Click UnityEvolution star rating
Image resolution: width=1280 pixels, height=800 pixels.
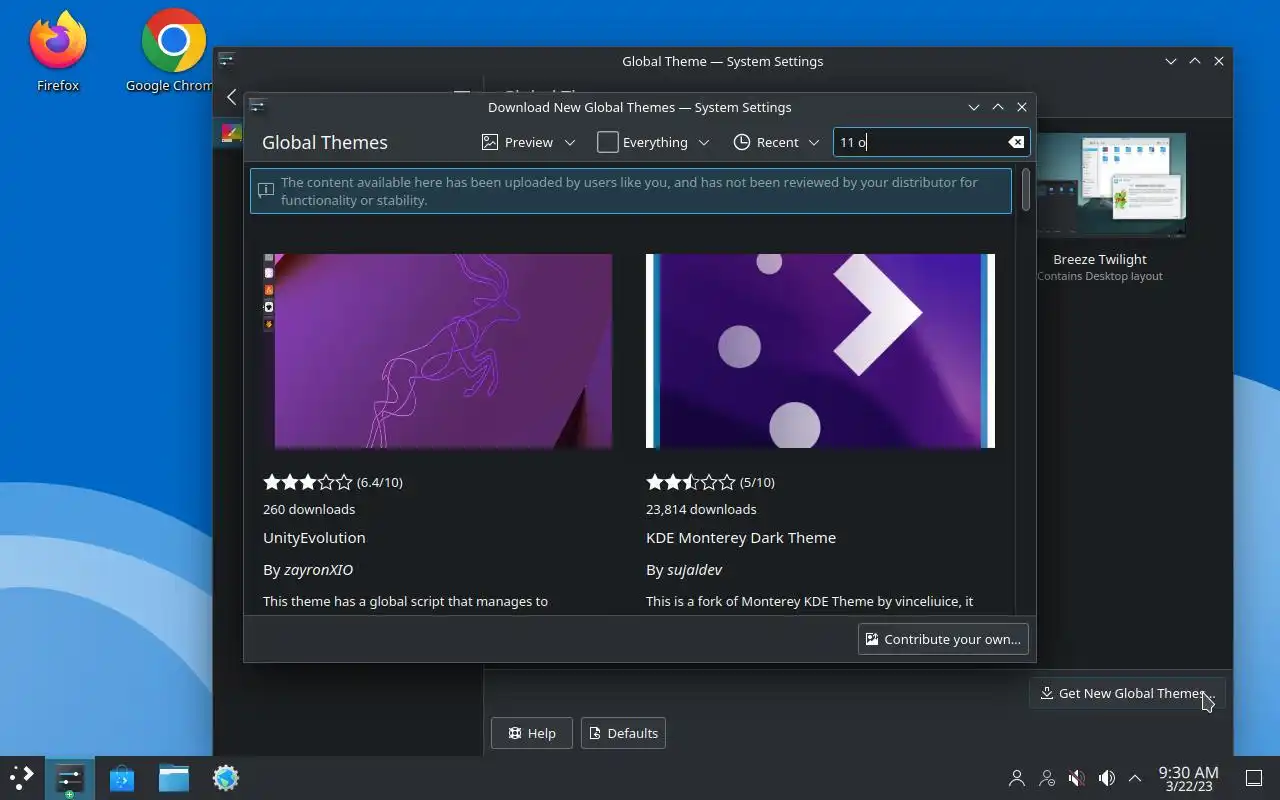(308, 482)
